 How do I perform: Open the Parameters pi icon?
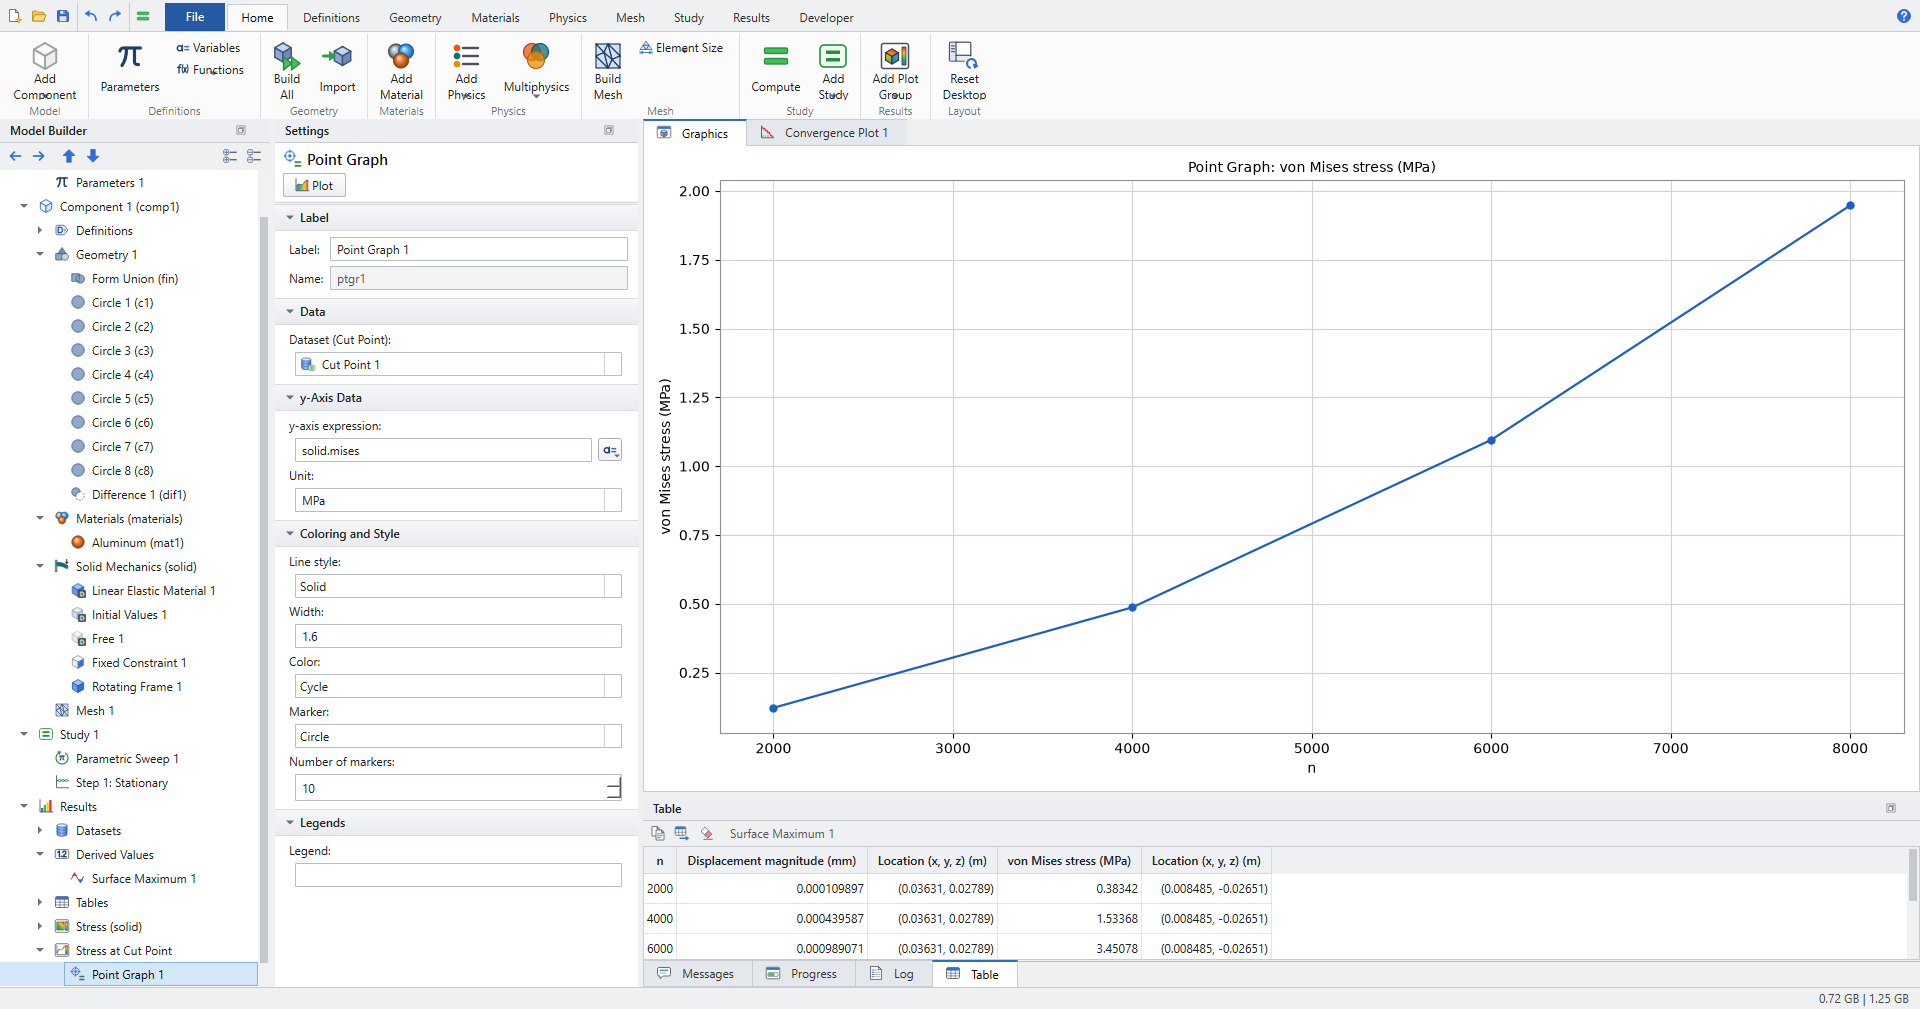pyautogui.click(x=129, y=57)
